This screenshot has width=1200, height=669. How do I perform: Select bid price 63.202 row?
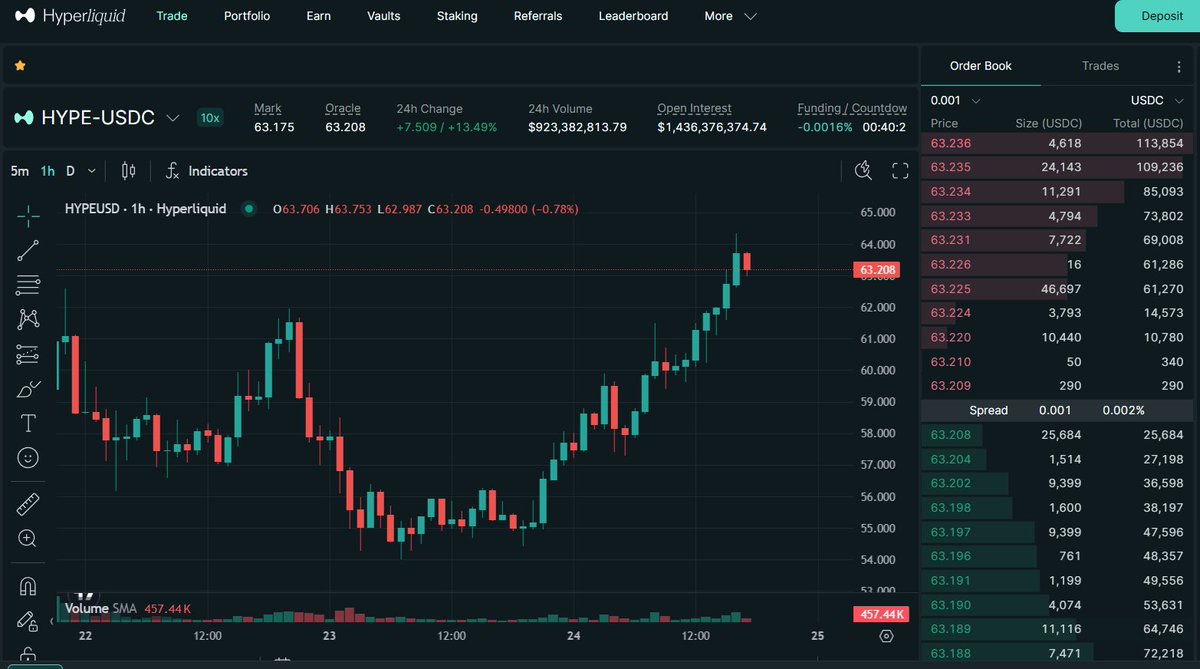1057,483
